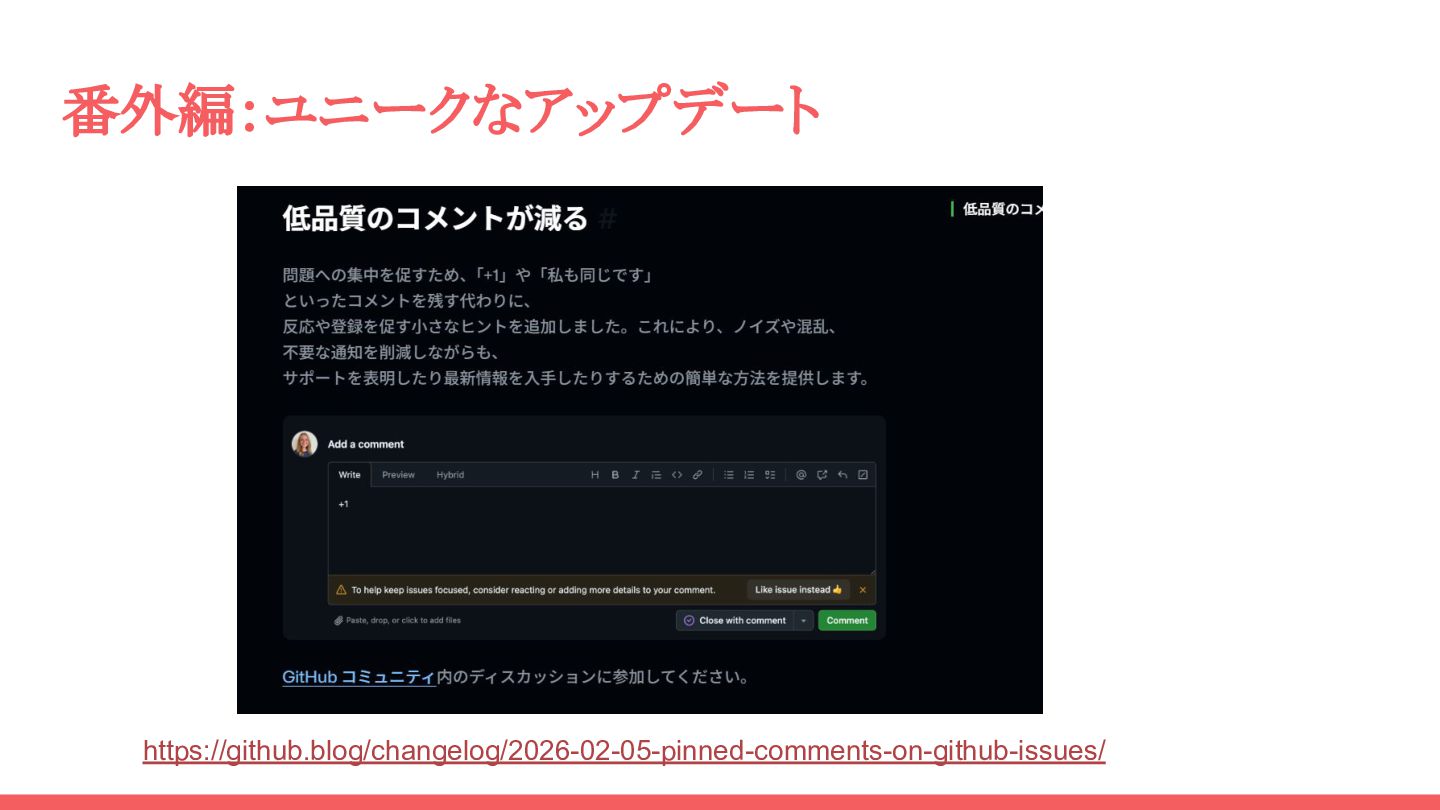Open the github.blog changelog URL link
The width and height of the screenshot is (1440, 810).
tap(624, 751)
